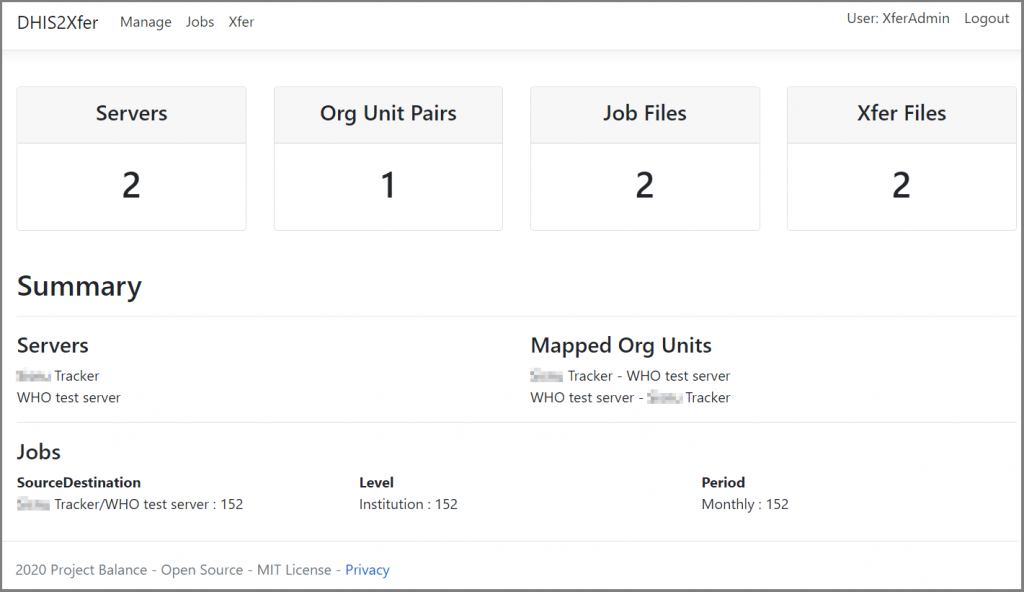
Task: Log out using the Logout link
Action: click(x=986, y=19)
